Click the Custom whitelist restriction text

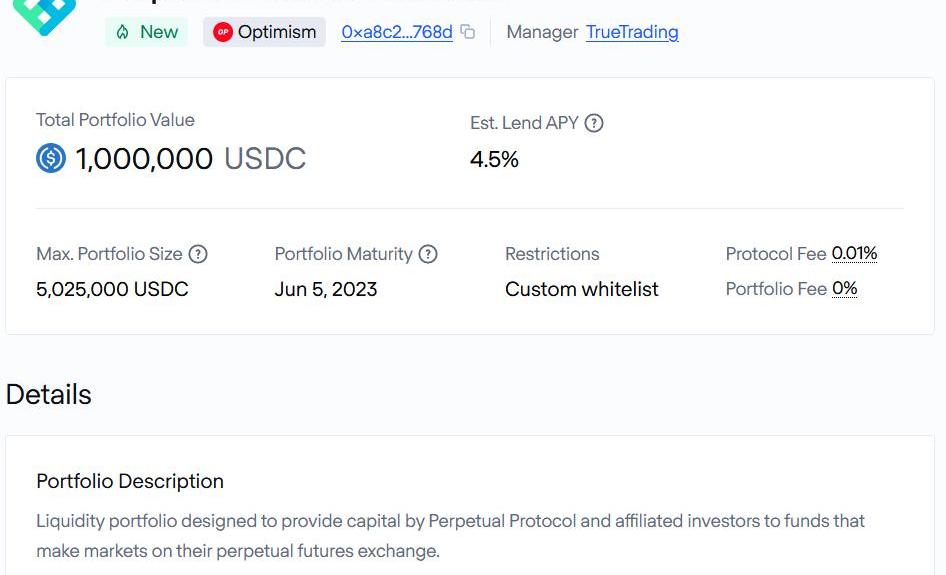581,289
